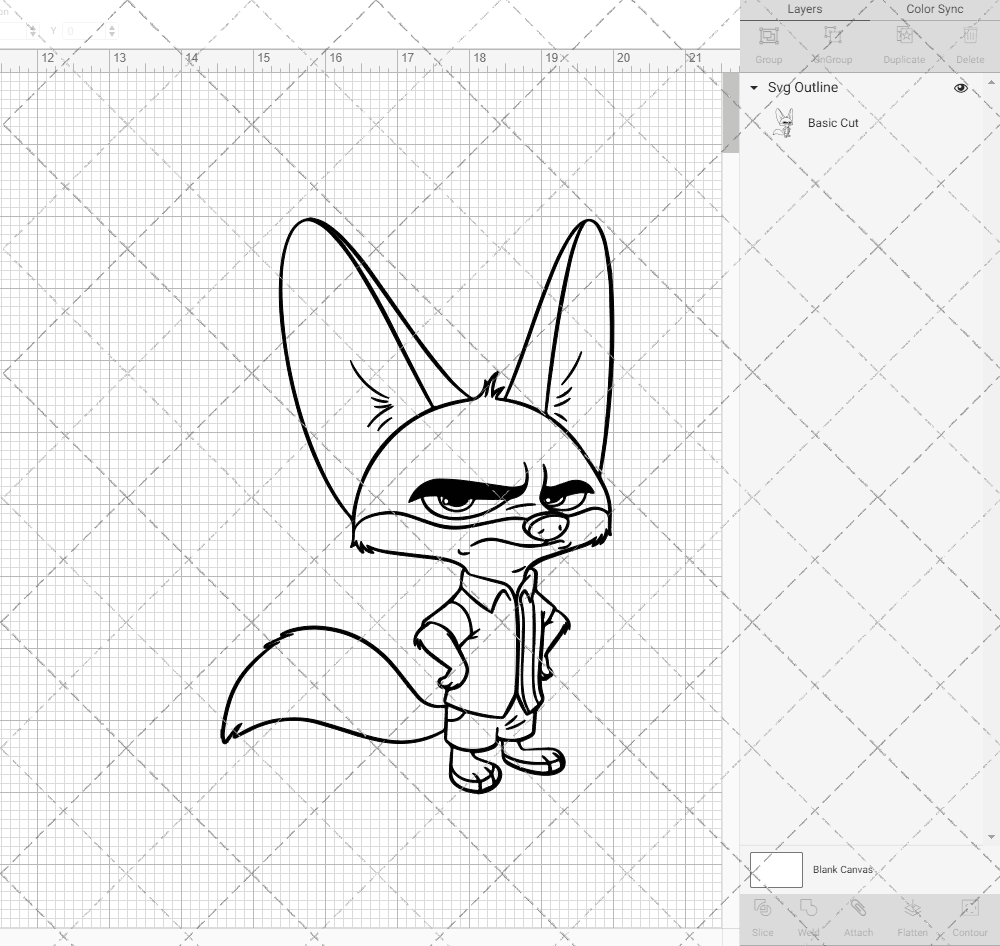Click the Attach paperclip icon
The height and width of the screenshot is (946, 1000).
tap(858, 908)
